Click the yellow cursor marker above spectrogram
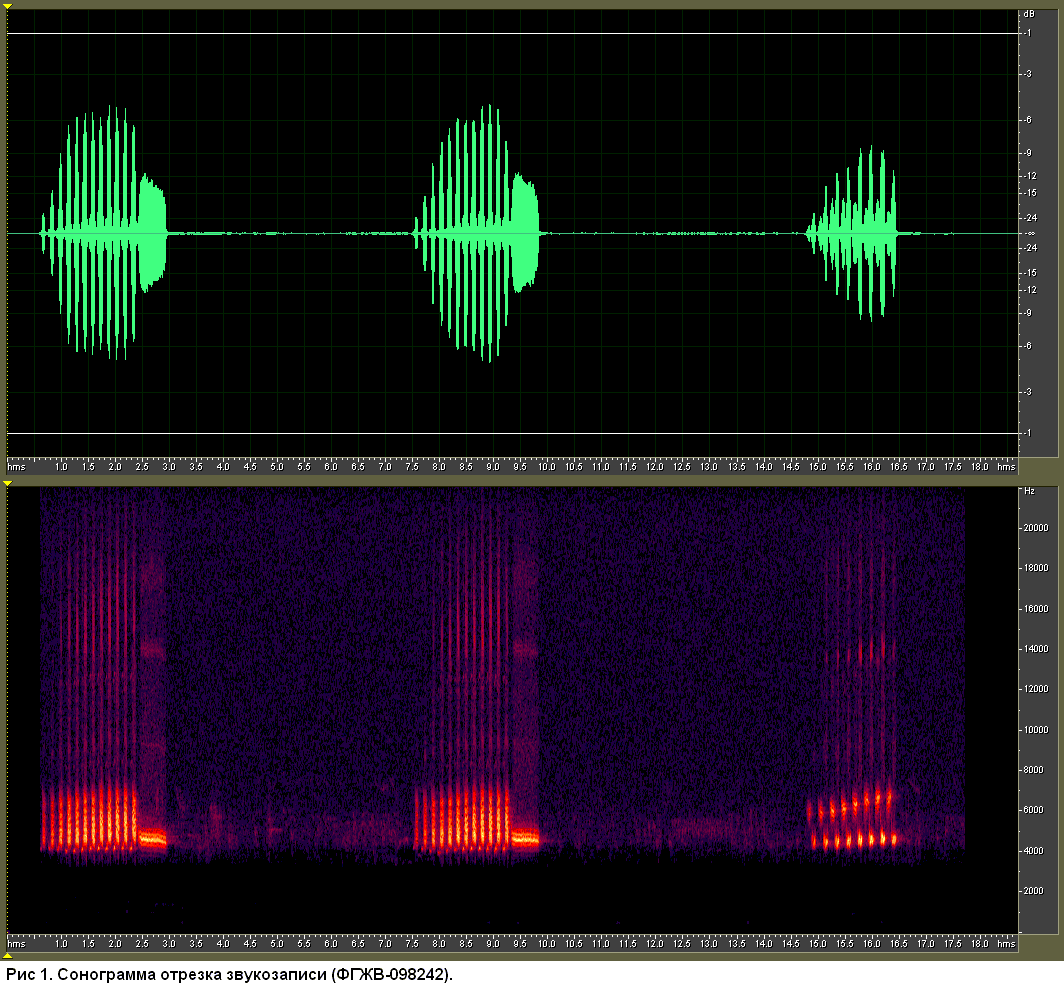Image resolution: width=1064 pixels, height=990 pixels. point(7,483)
